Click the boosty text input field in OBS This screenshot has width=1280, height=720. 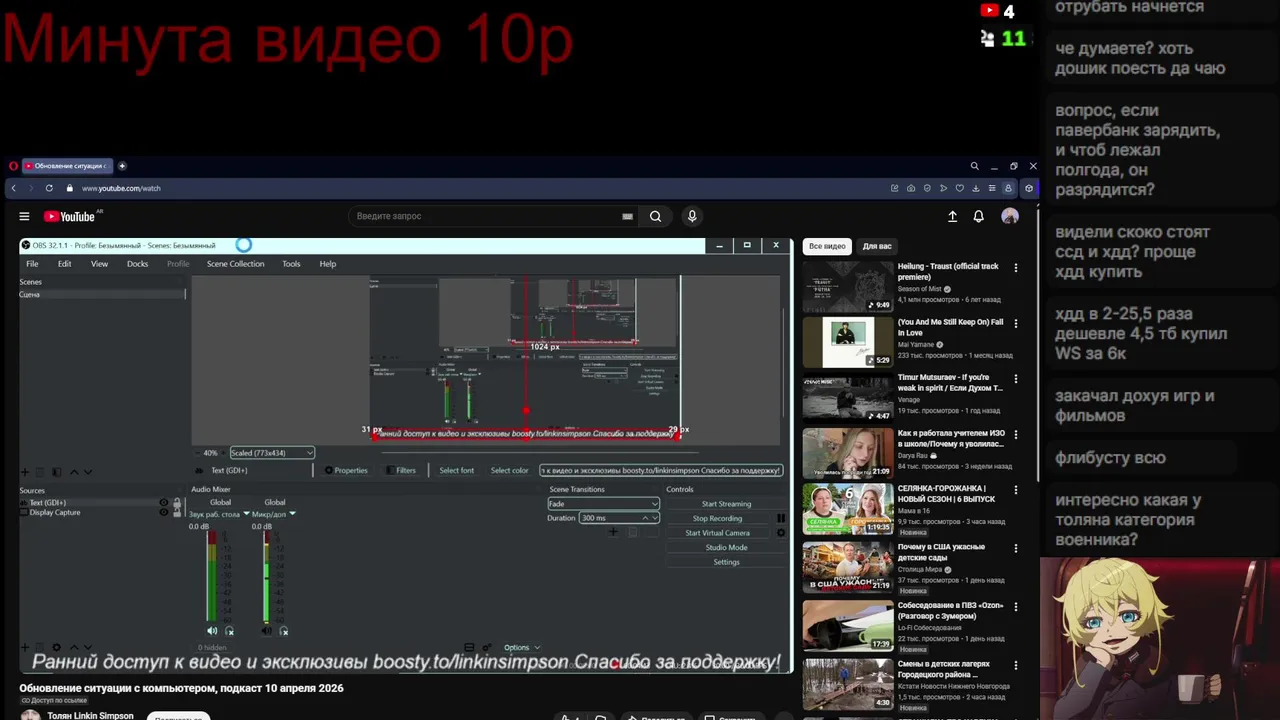point(661,470)
